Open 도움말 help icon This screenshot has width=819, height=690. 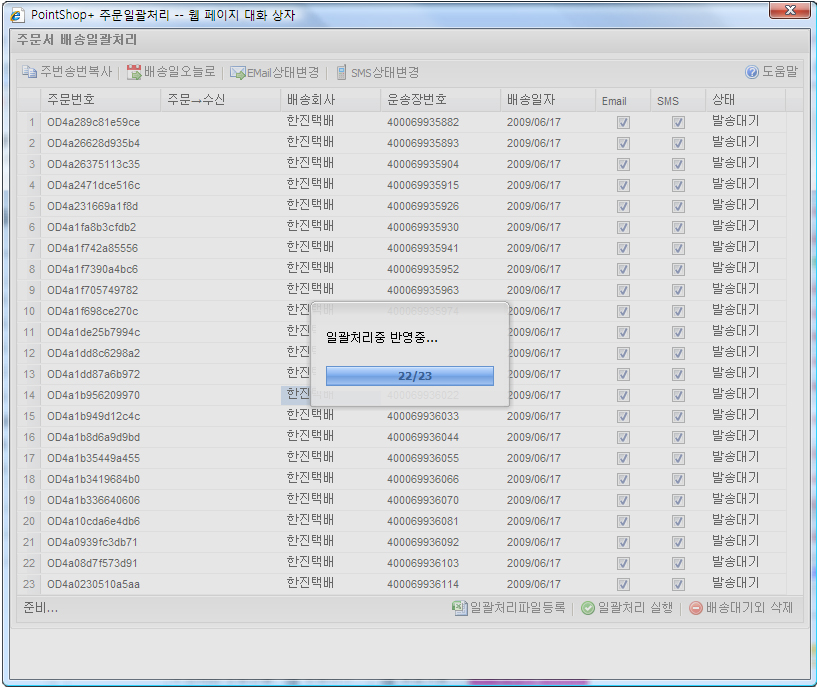coord(752,72)
